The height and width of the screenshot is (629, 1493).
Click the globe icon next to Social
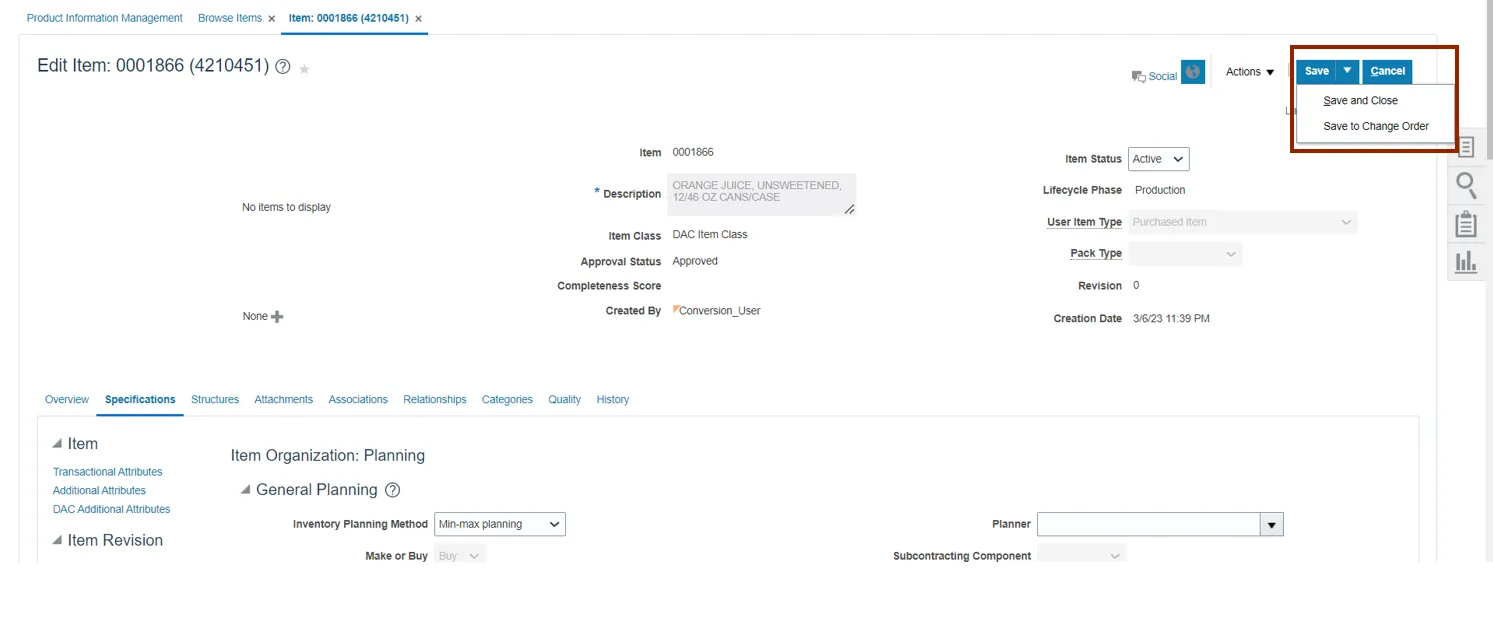(1192, 73)
